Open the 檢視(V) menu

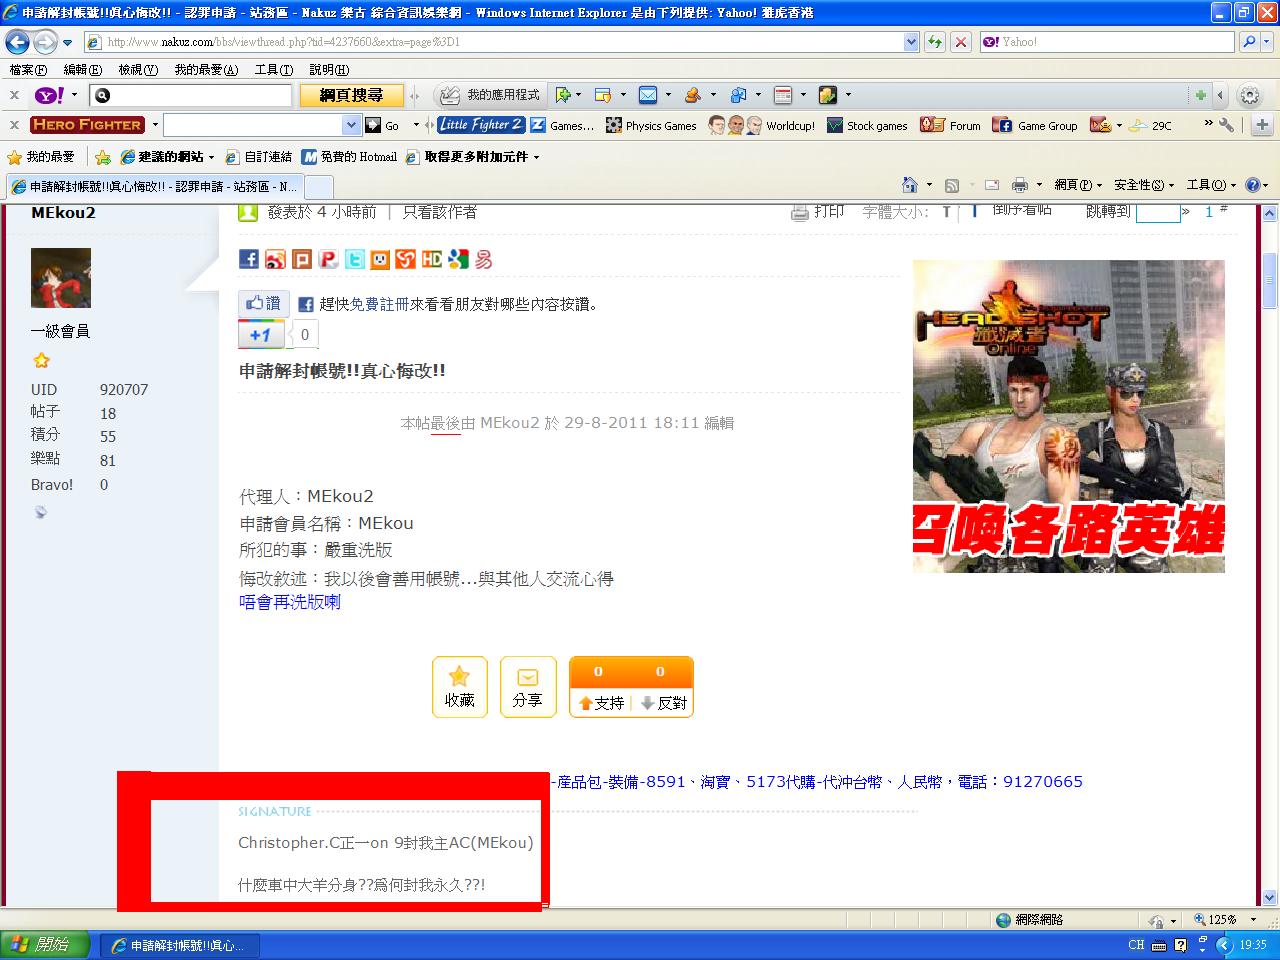138,70
